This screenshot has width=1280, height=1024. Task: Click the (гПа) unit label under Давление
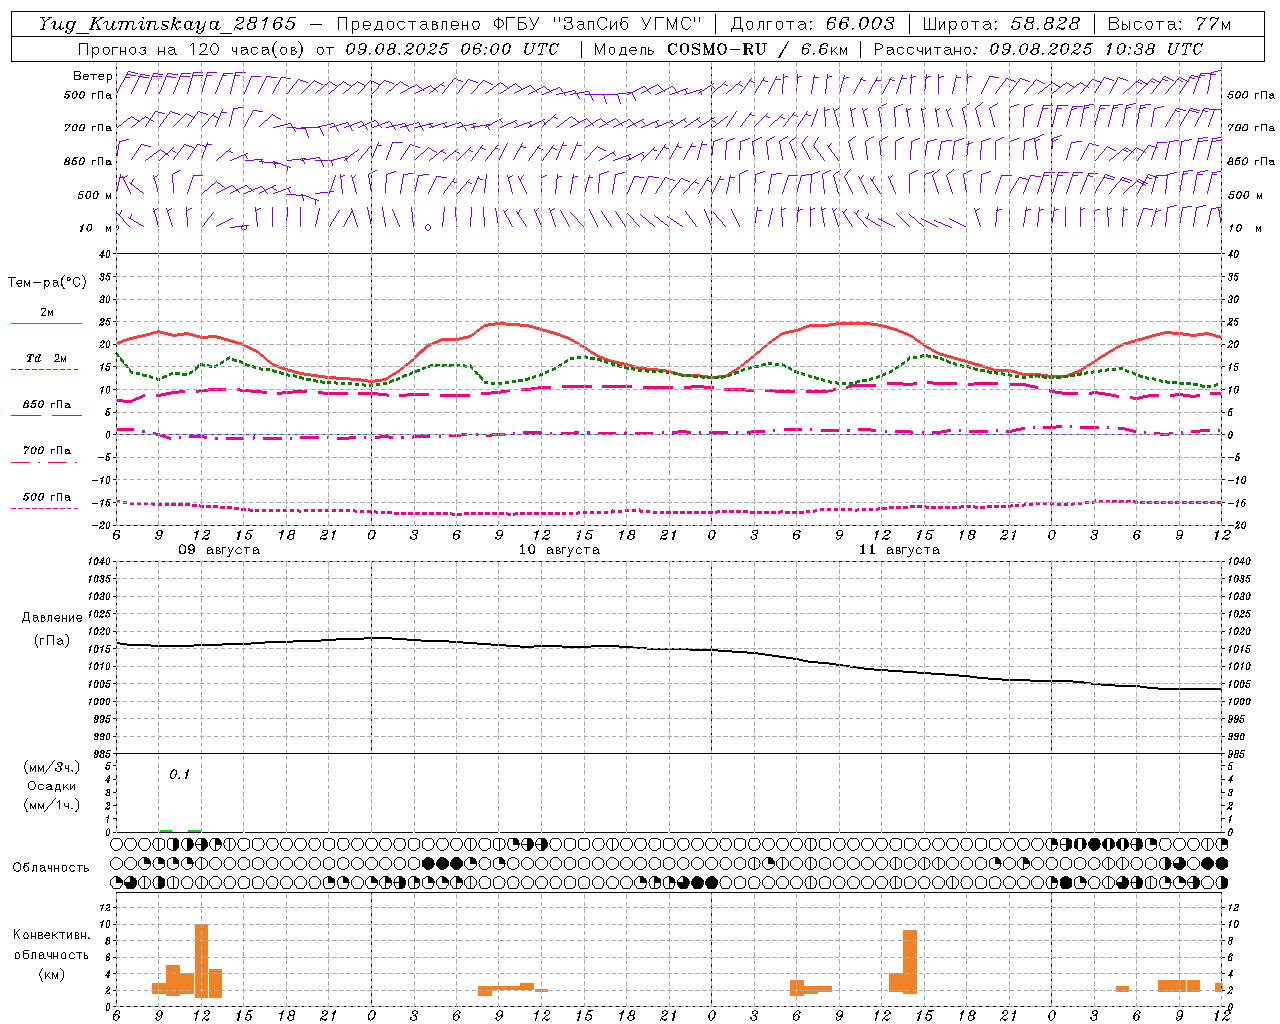[x=52, y=640]
